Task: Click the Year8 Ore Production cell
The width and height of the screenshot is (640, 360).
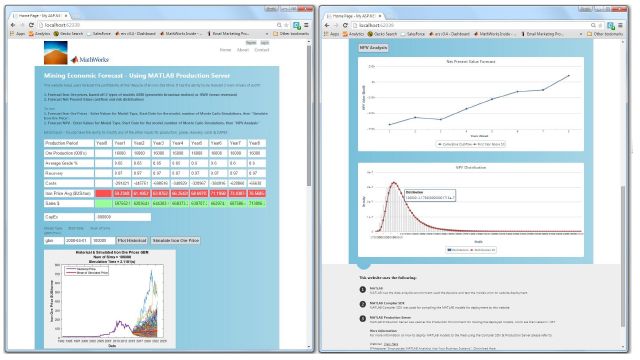Action: point(257,153)
